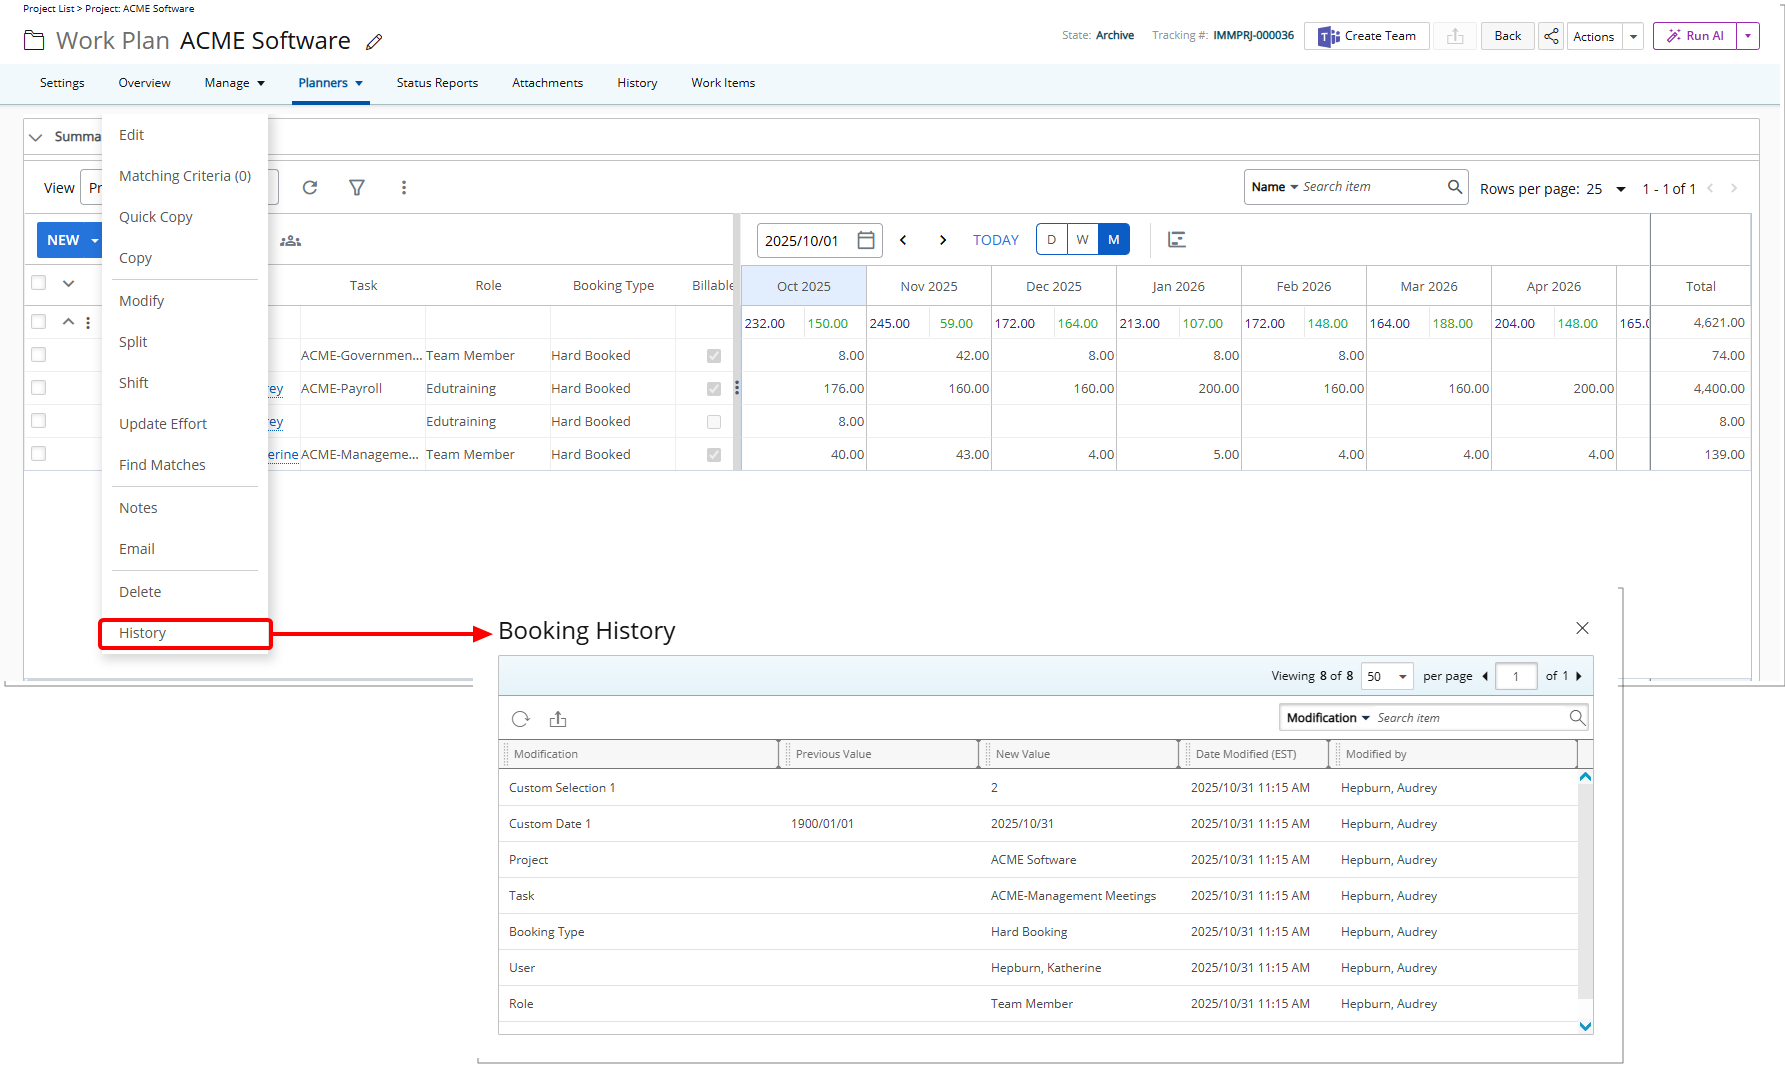Switch timeline to Week view
The width and height of the screenshot is (1785, 1075).
pos(1082,240)
